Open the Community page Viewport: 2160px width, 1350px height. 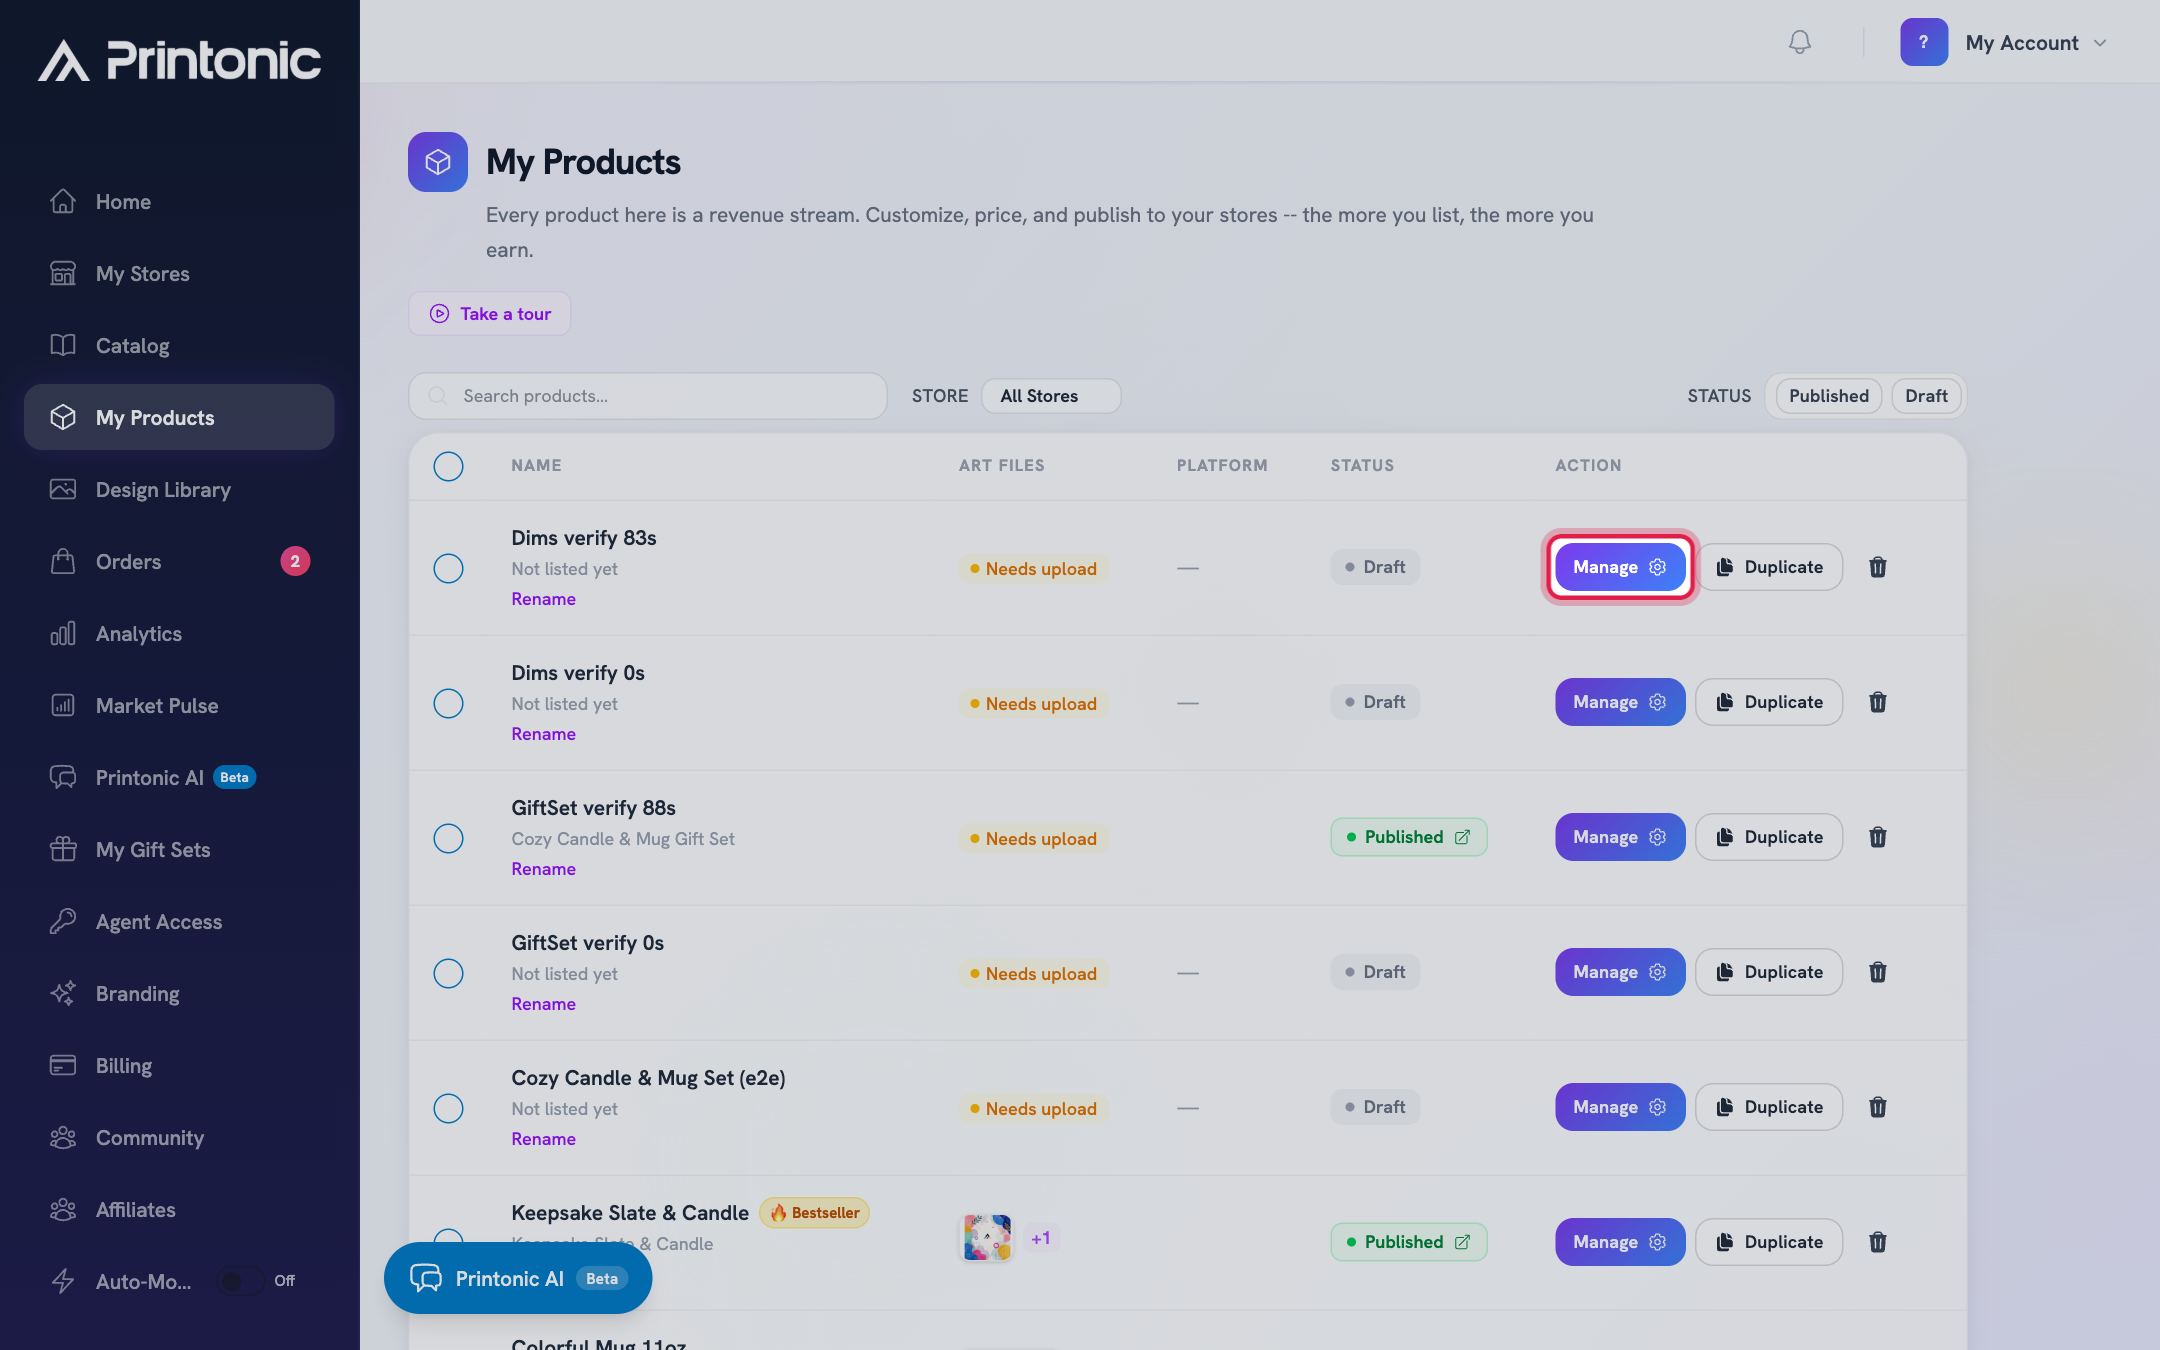pyautogui.click(x=179, y=1138)
